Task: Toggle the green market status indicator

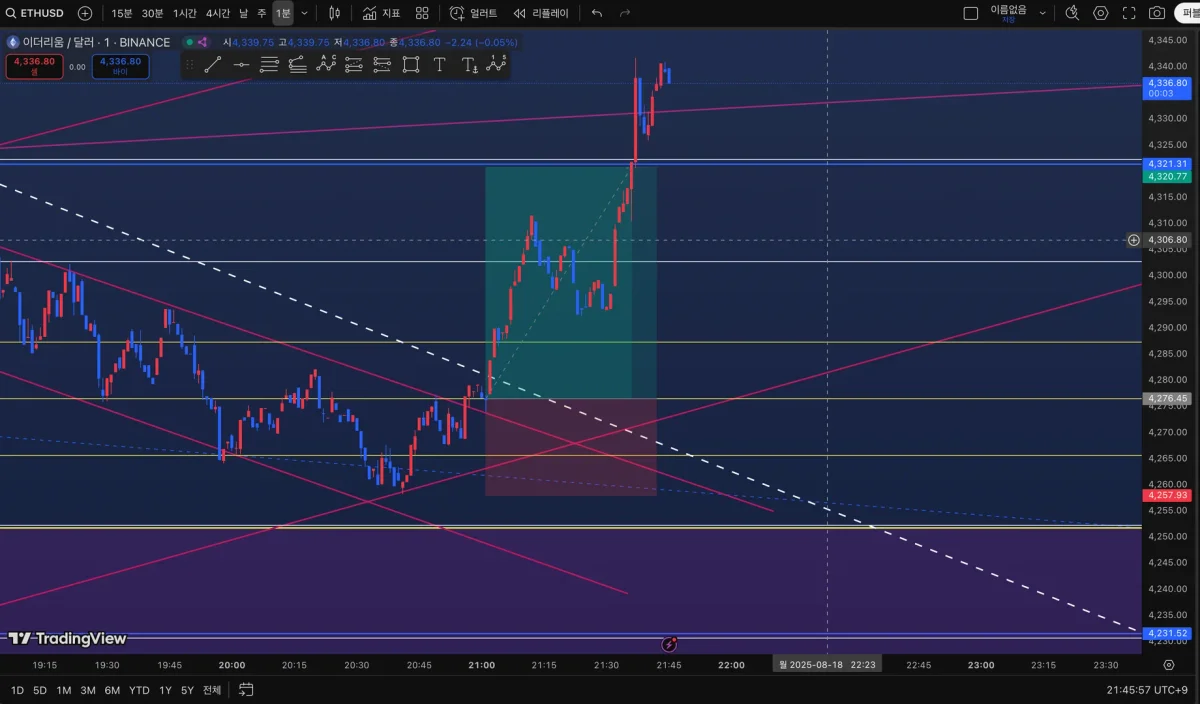Action: pyautogui.click(x=188, y=42)
